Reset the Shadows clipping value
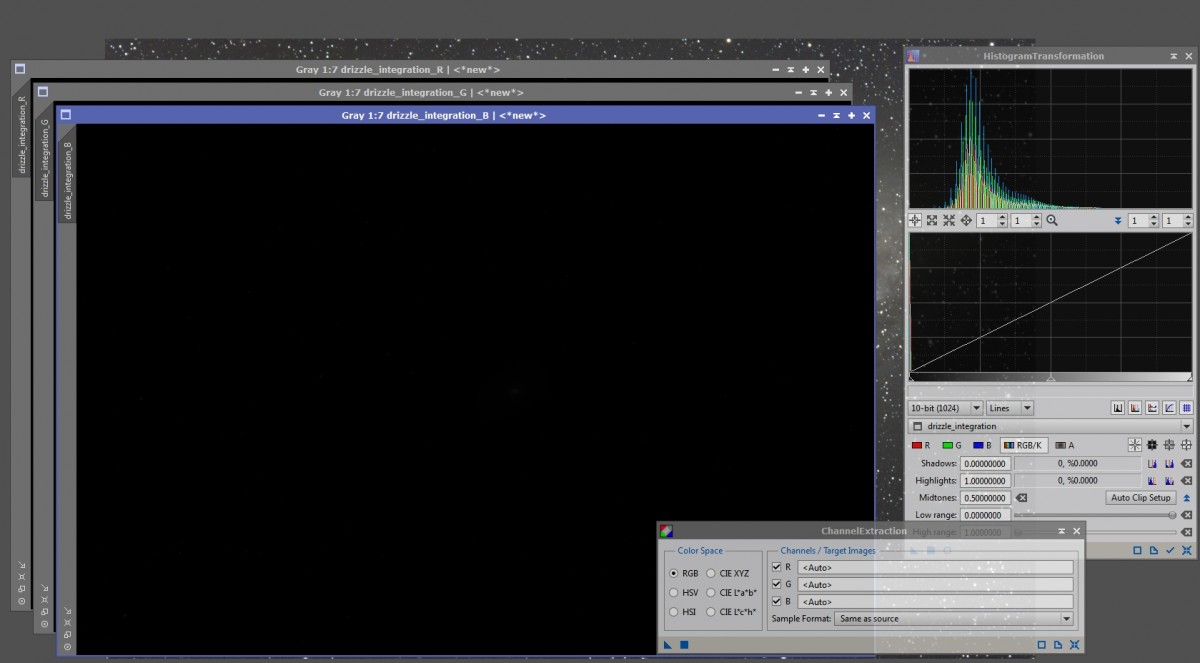 point(1187,464)
